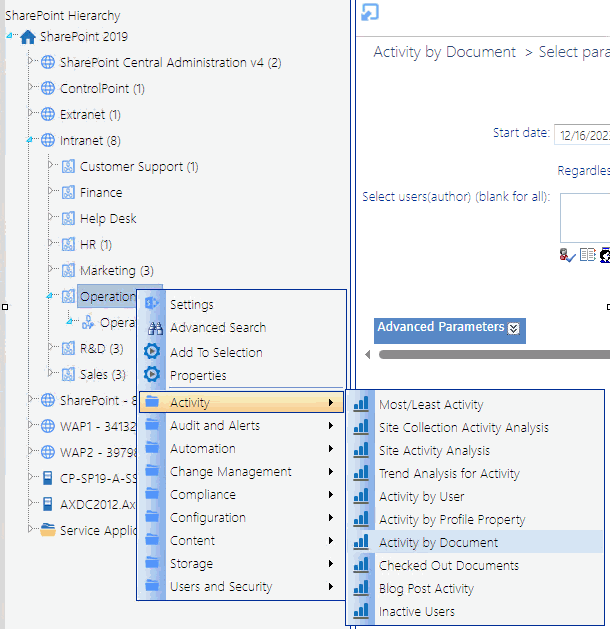Expand the Sales (3) tree node
The height and width of the screenshot is (629, 610).
tap(50, 373)
